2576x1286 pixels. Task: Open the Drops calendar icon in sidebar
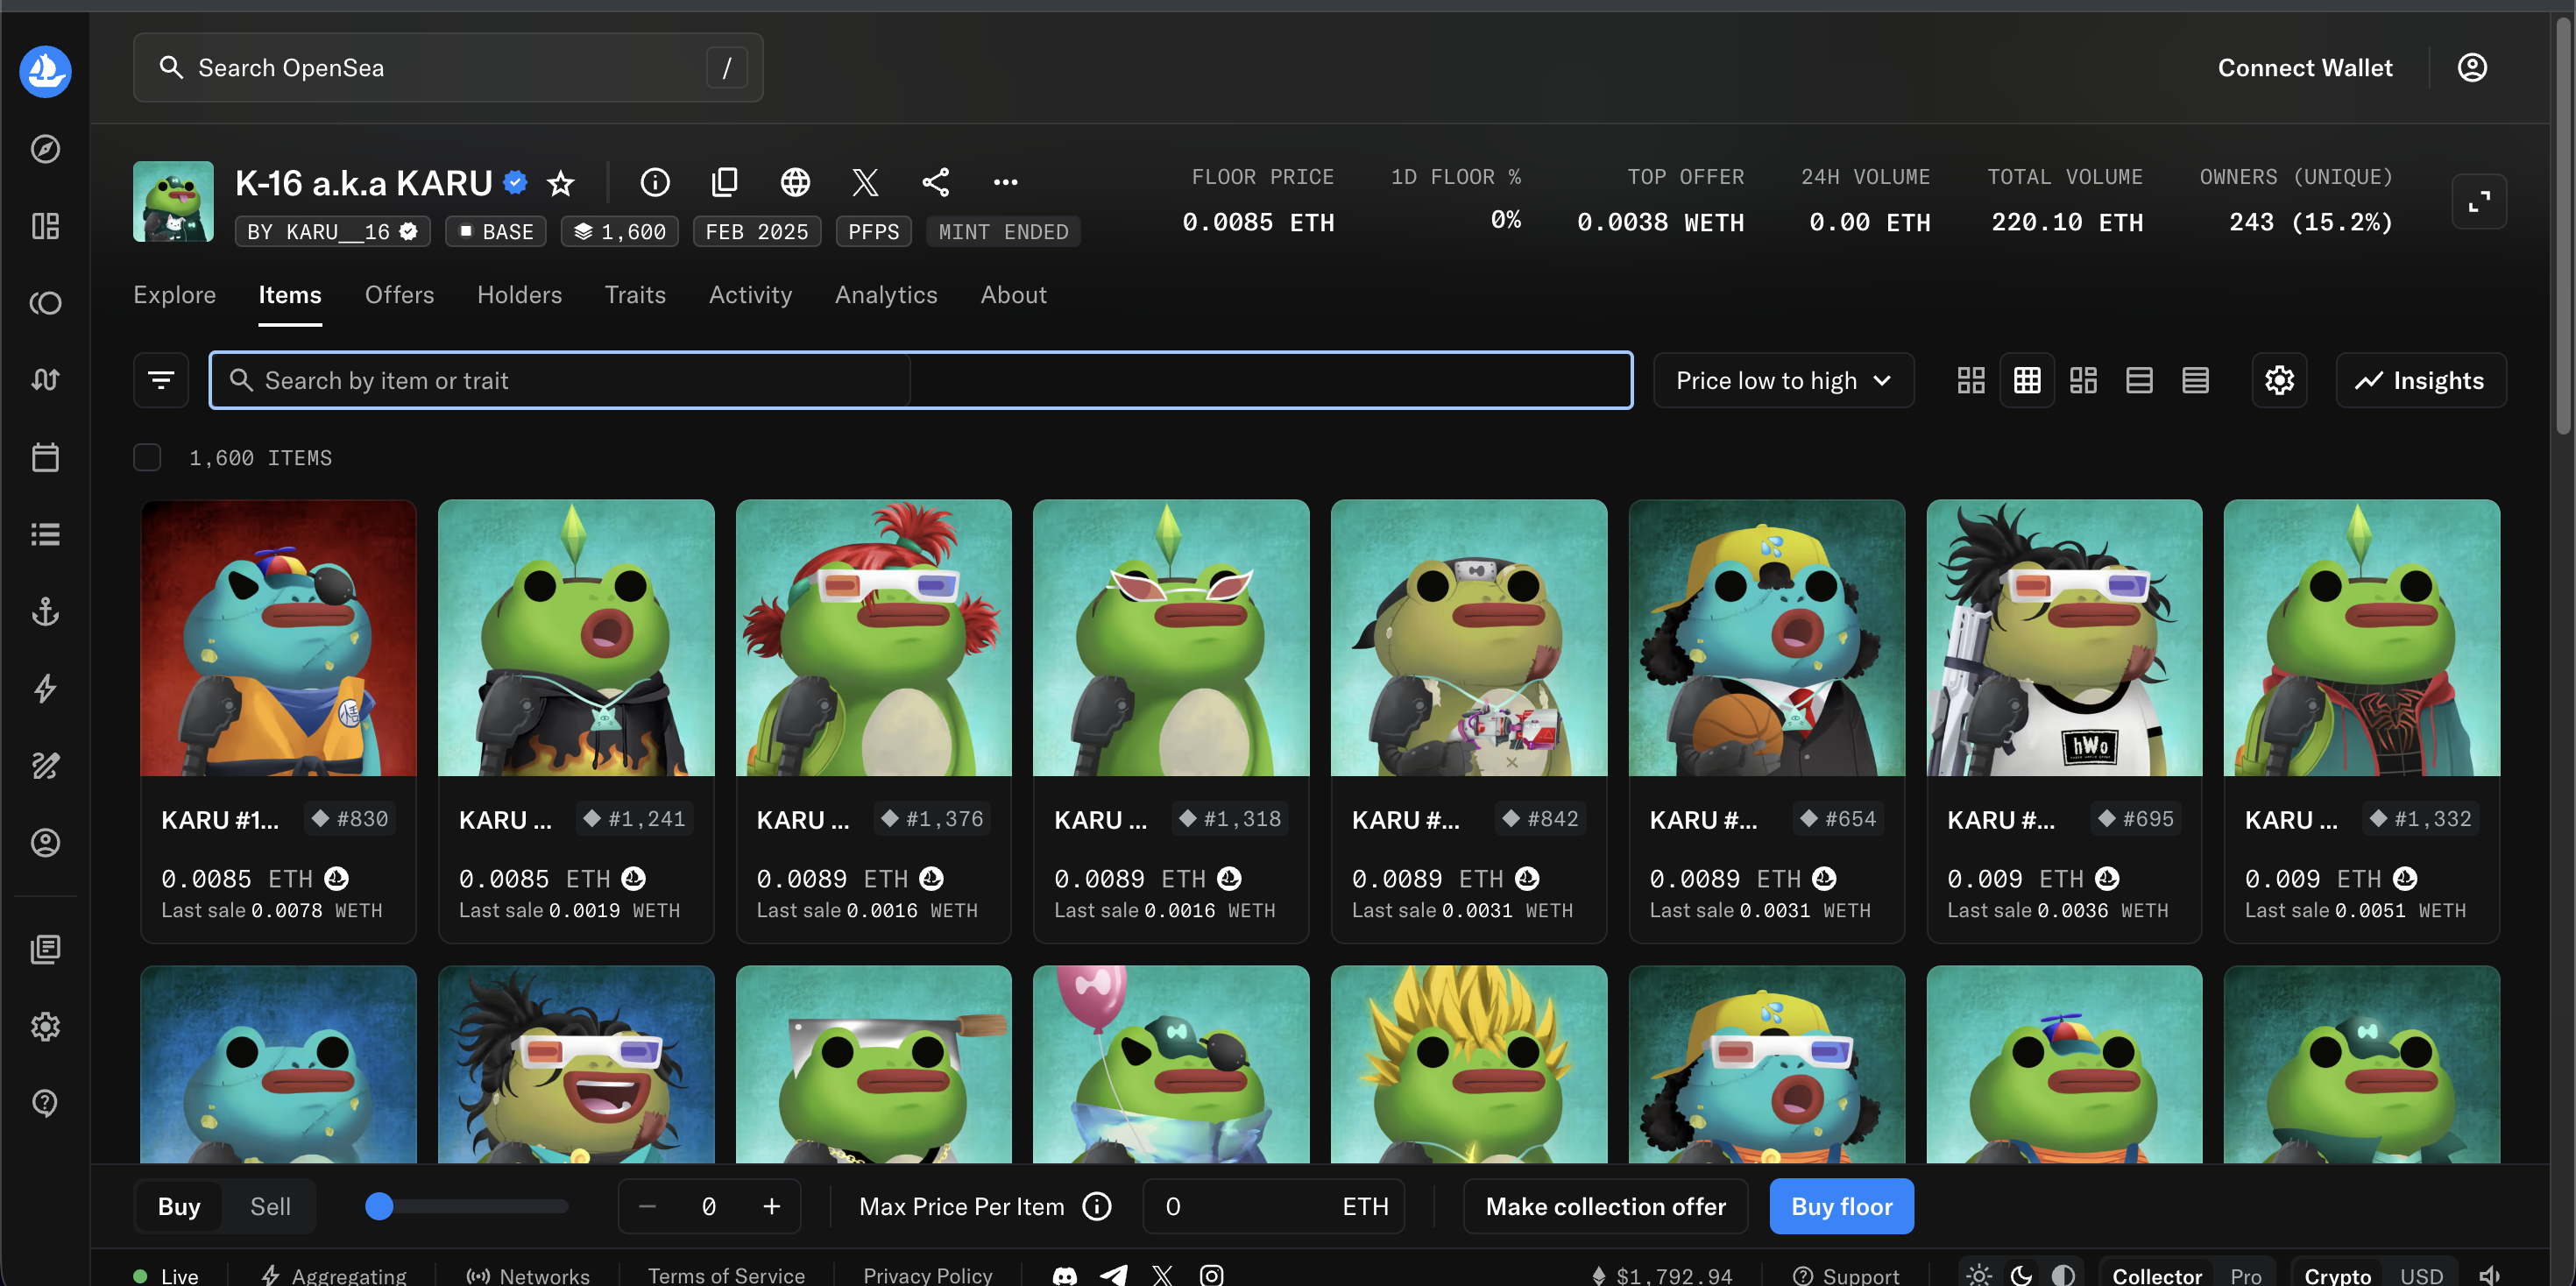pos(45,457)
